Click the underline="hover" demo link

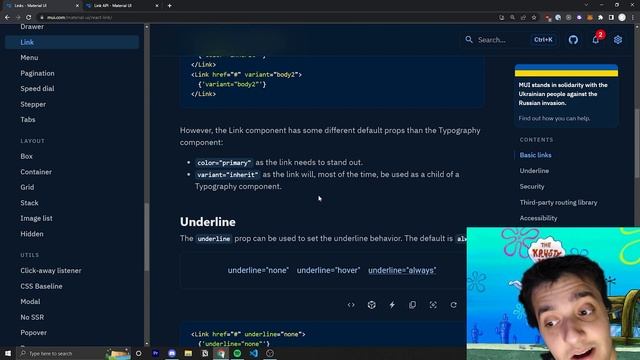329,270
